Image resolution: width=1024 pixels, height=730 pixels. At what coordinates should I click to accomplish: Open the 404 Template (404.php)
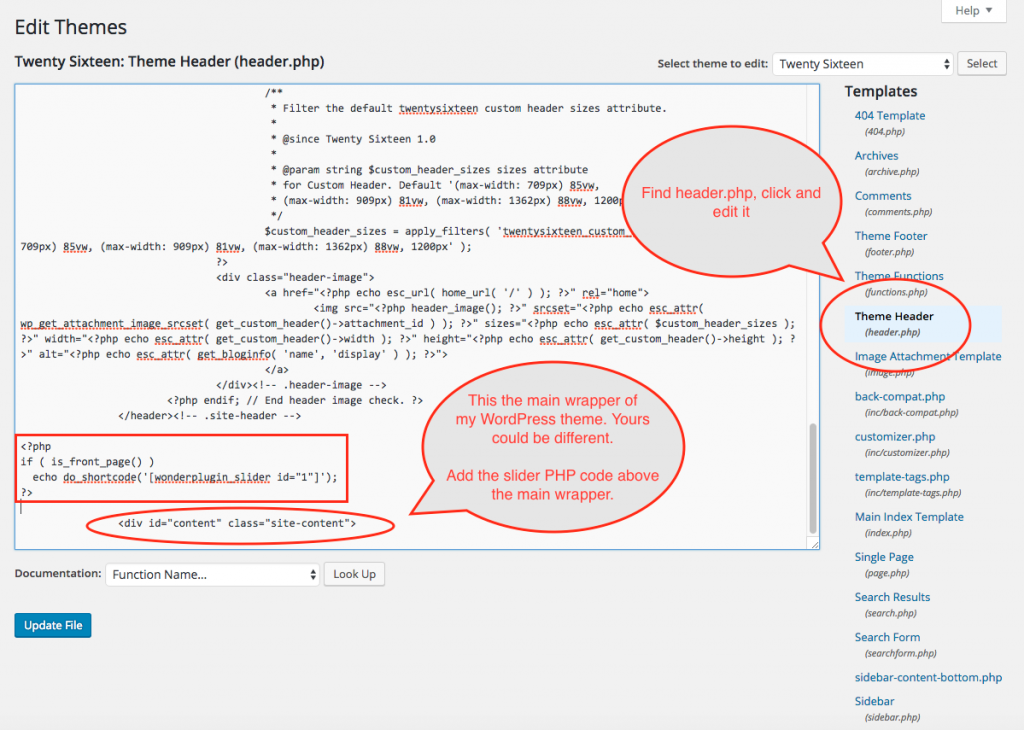[889, 115]
